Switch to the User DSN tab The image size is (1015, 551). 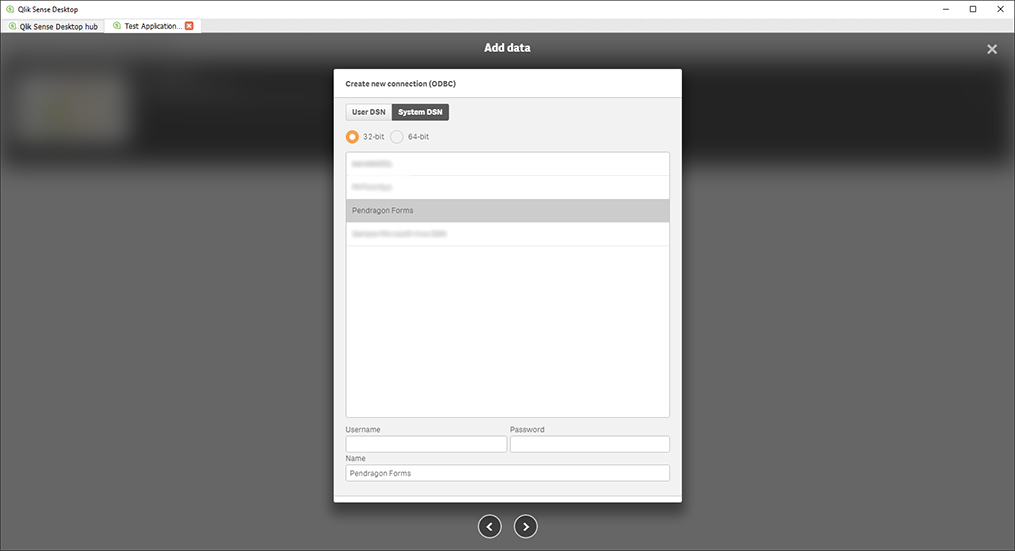368,112
